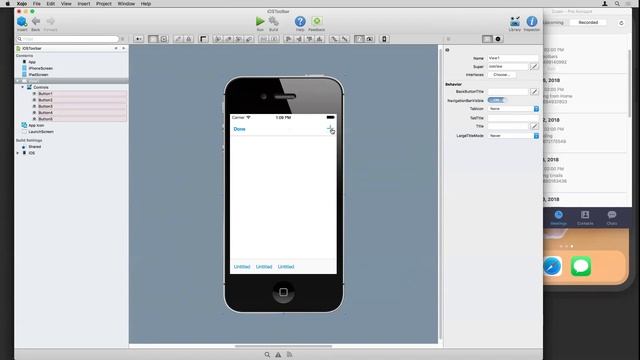Select iPhoneScreen in the navigator
Image resolution: width=640 pixels, height=360 pixels.
pyautogui.click(x=40, y=68)
